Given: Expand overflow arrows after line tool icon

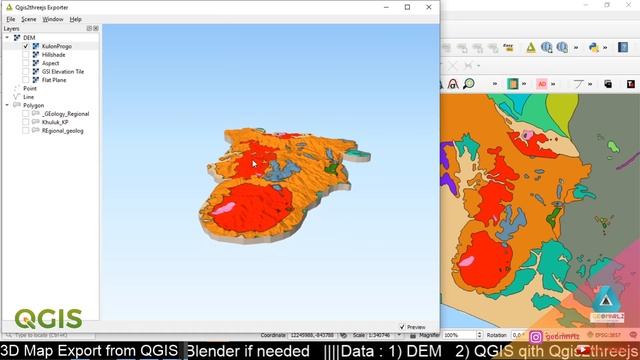Looking at the screenshot, I should (590, 84).
